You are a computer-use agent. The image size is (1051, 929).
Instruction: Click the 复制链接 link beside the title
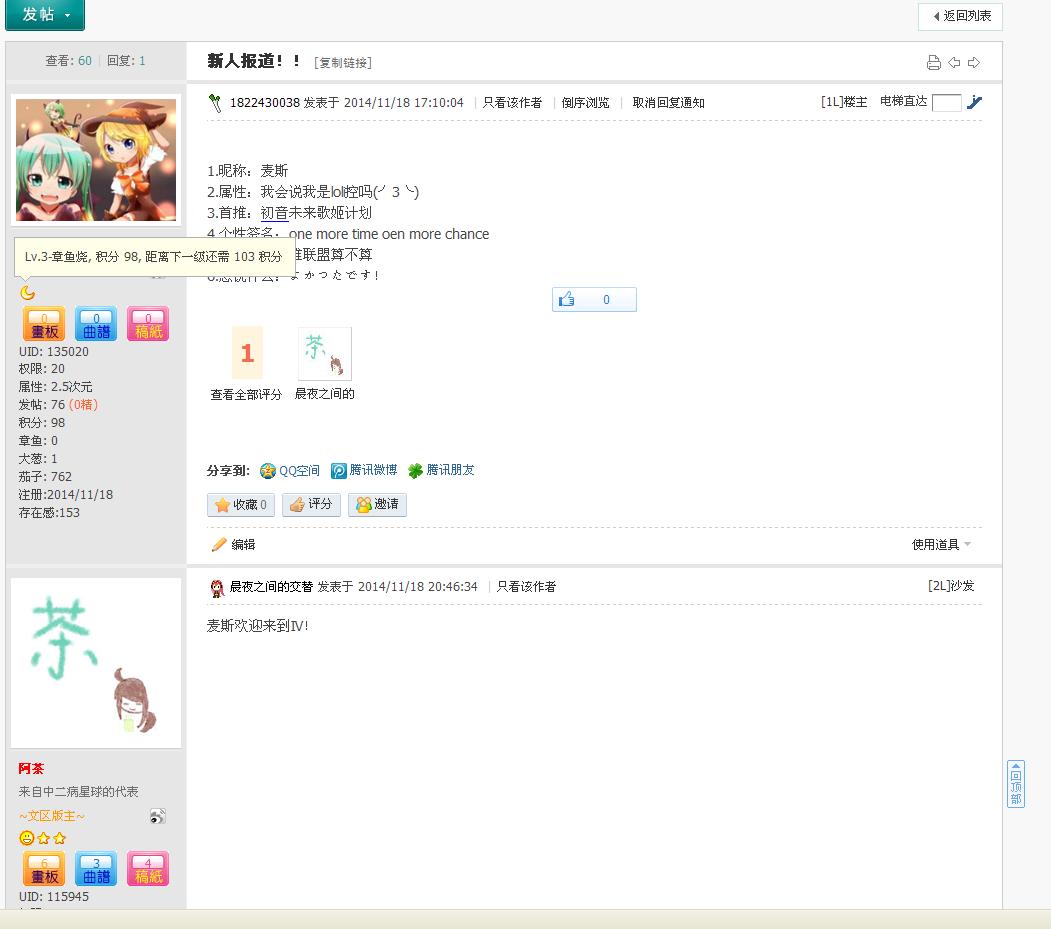click(343, 63)
